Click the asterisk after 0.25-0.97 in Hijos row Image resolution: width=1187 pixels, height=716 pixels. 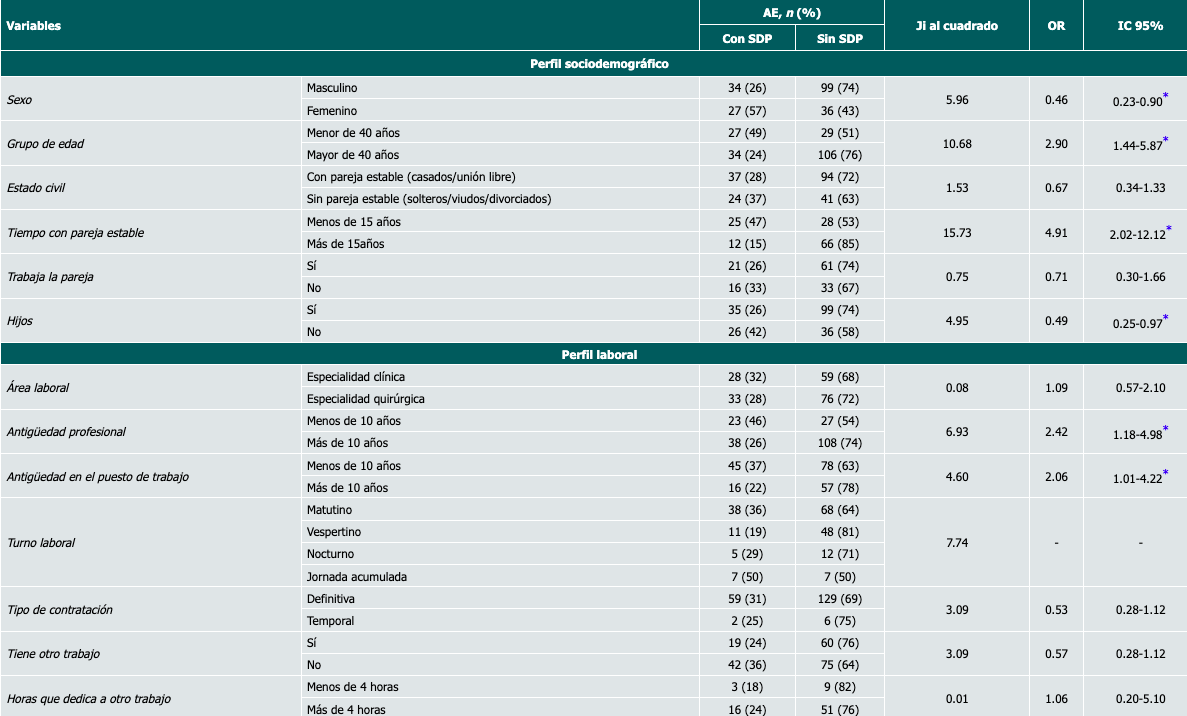pyautogui.click(x=1166, y=317)
